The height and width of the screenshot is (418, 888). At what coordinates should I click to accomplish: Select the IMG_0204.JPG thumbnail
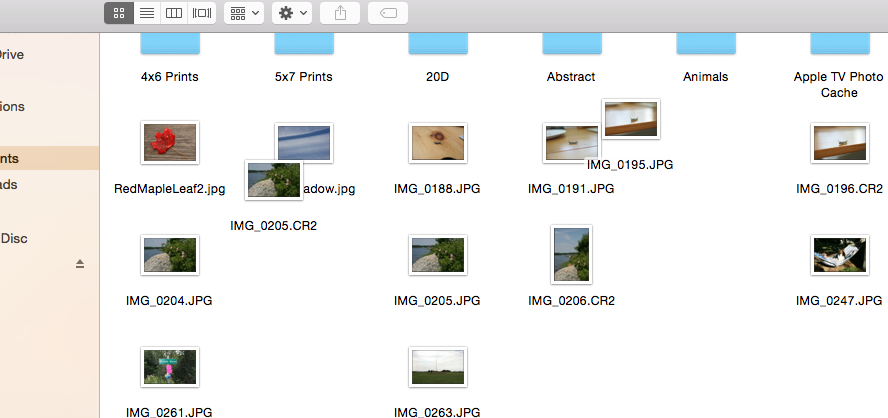click(x=170, y=255)
